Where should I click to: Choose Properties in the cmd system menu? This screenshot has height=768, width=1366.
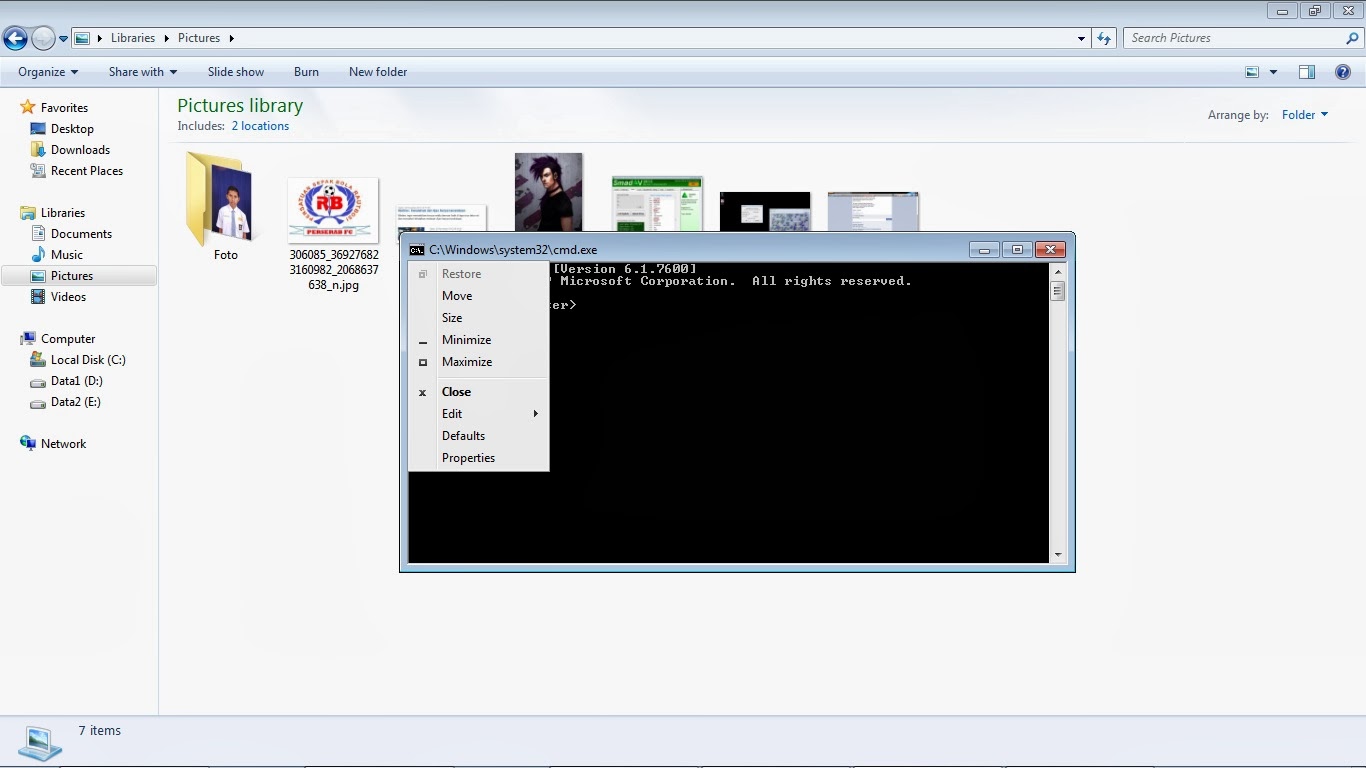tap(478, 458)
